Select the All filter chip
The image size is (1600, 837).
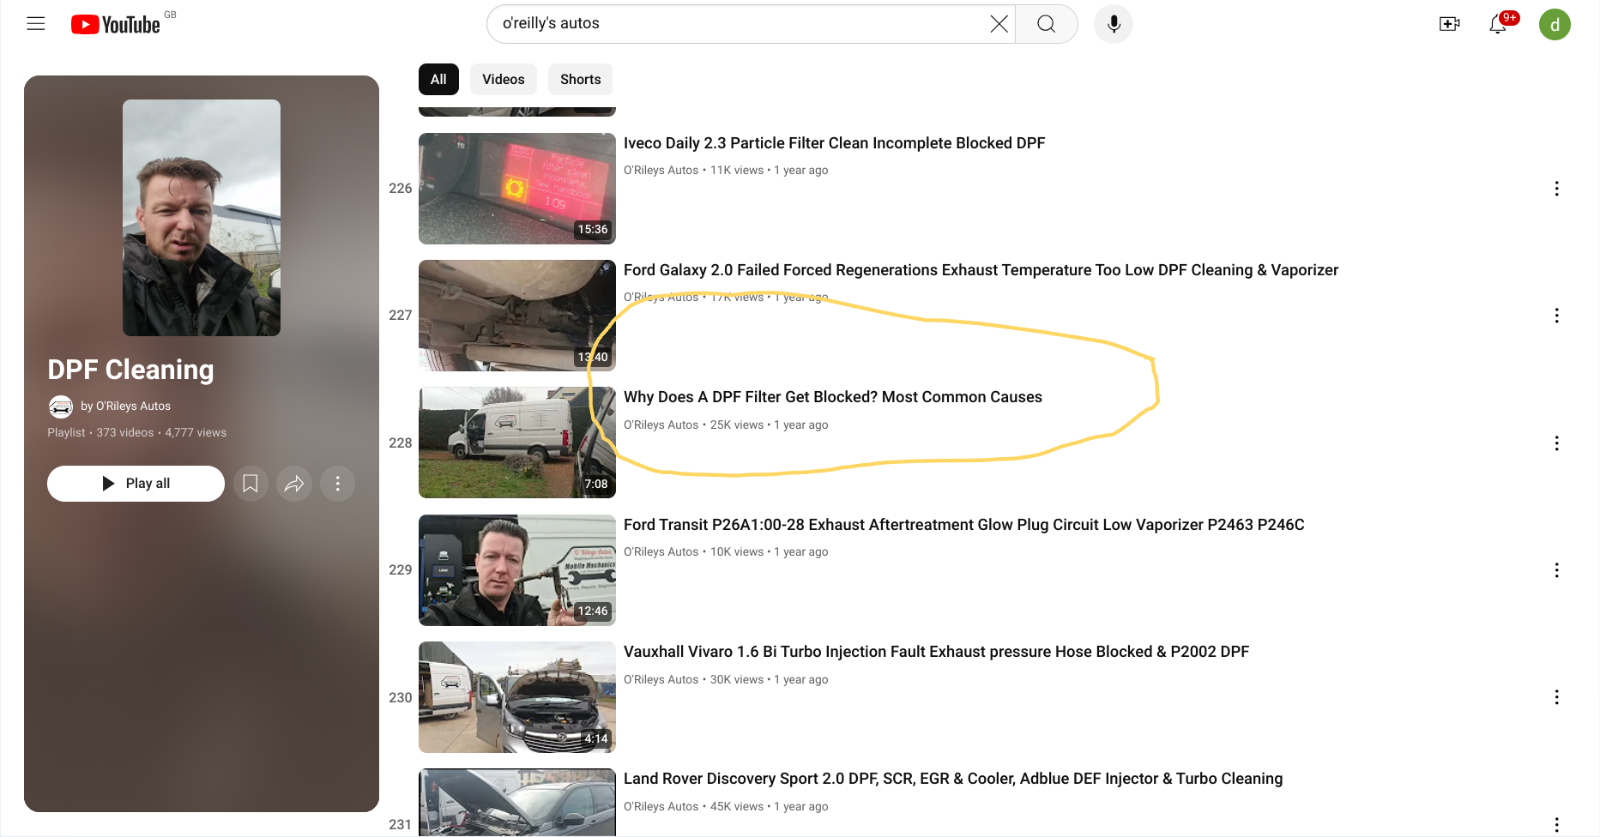pyautogui.click(x=438, y=79)
